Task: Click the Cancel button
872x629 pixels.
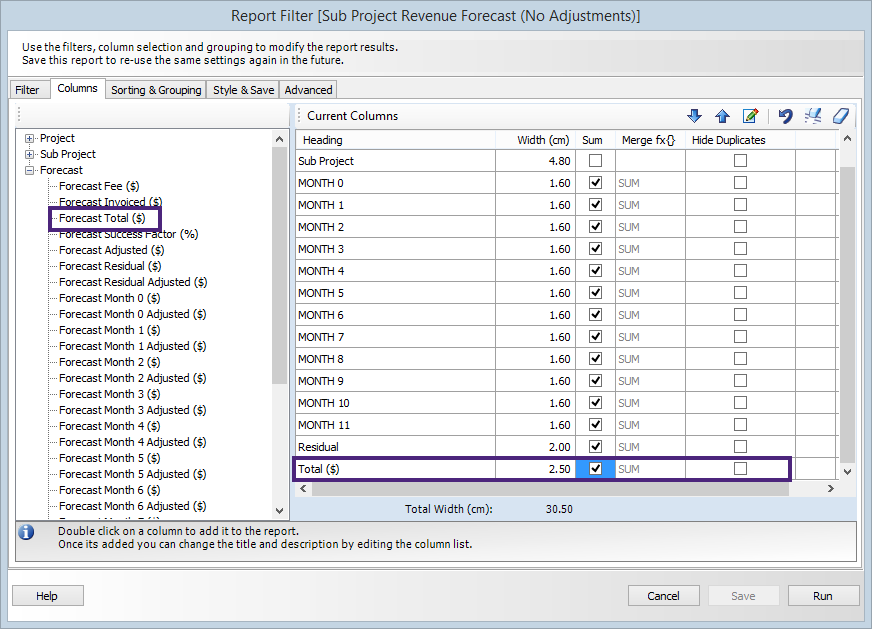Action: [x=663, y=596]
